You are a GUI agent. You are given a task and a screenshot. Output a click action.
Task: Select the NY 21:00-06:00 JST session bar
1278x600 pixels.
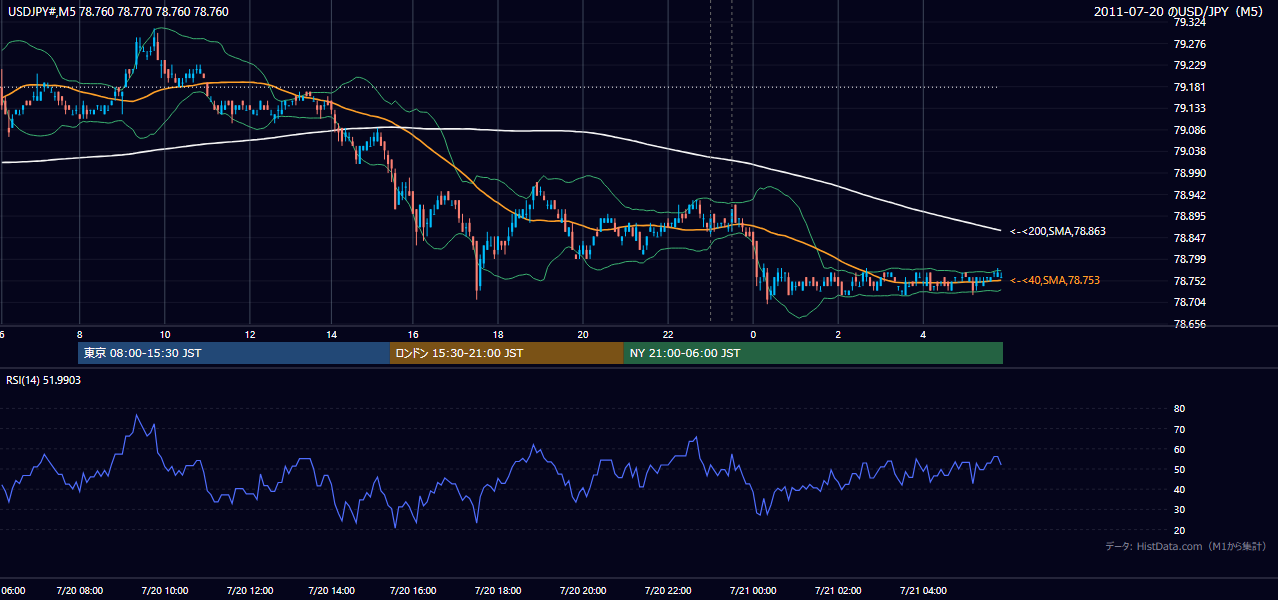click(813, 353)
